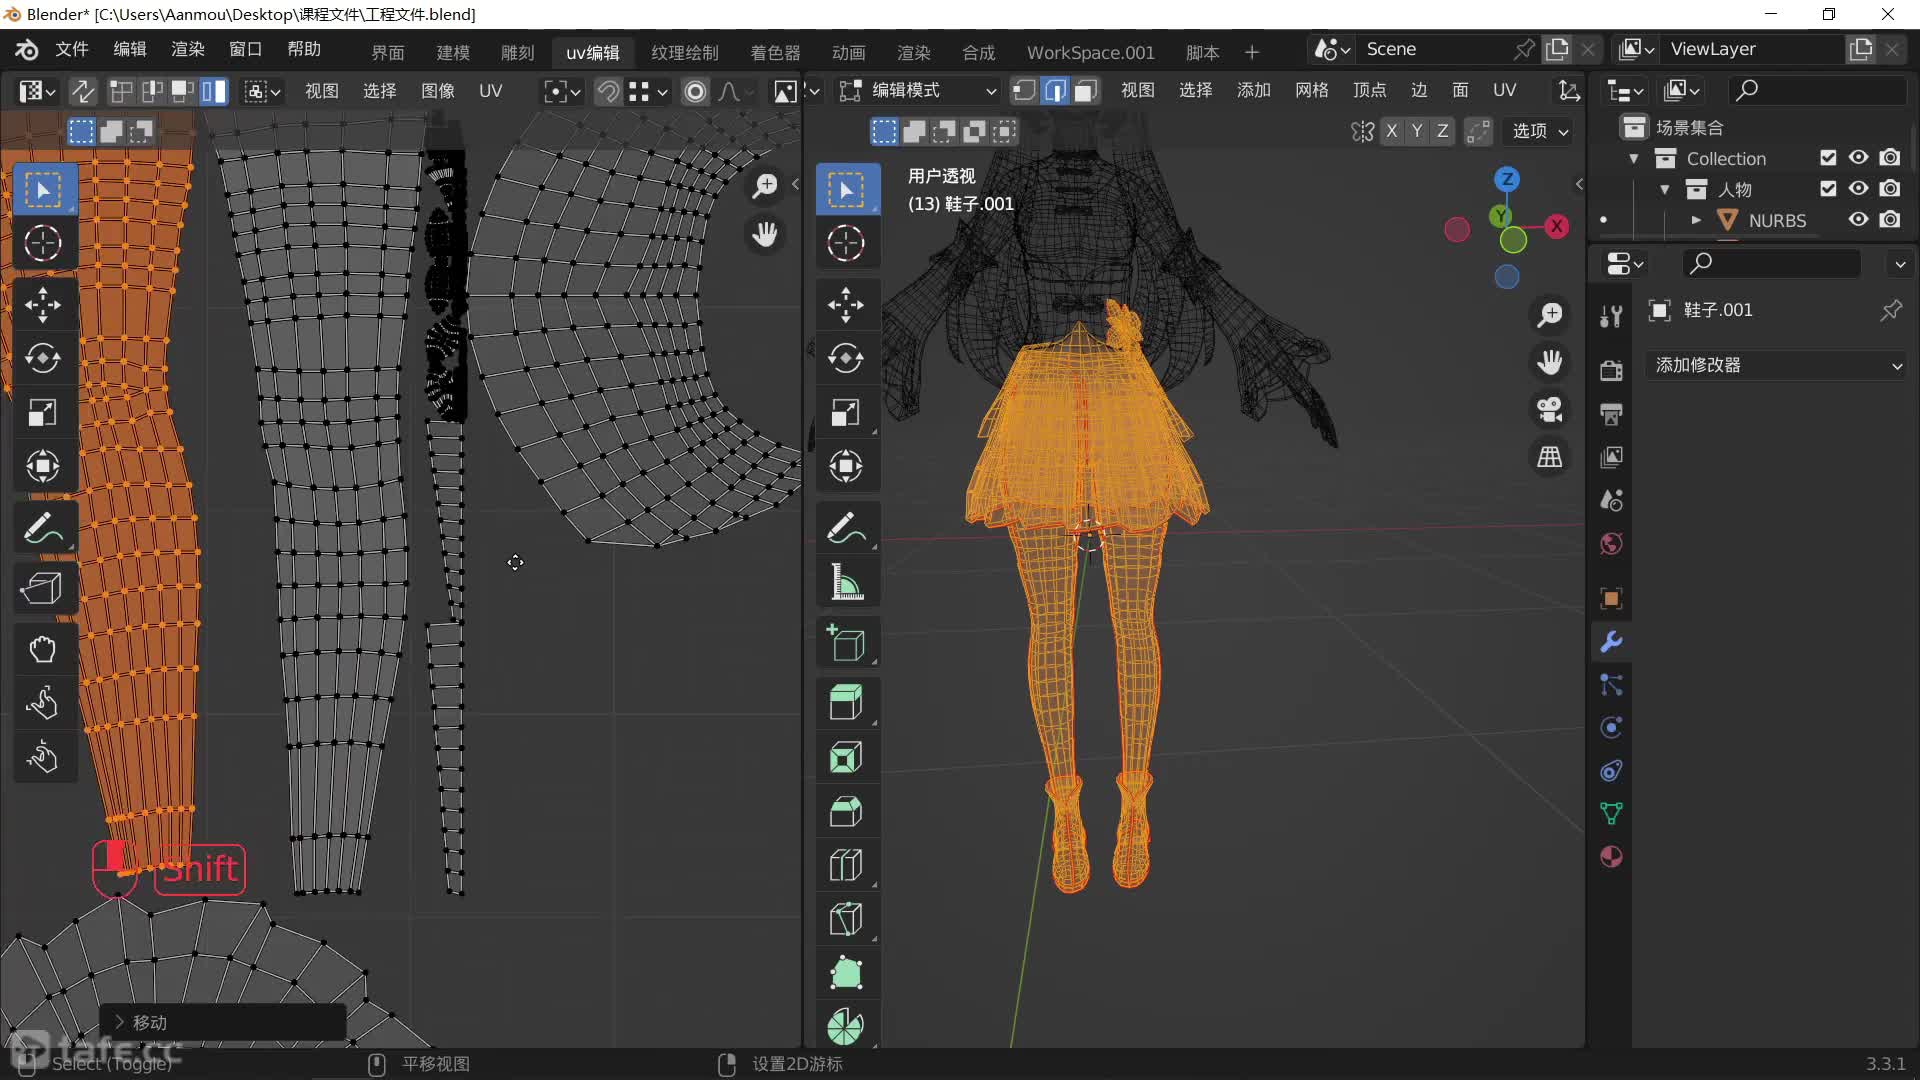The image size is (1920, 1080).
Task: Open 3D viewport 网格 menu
Action: pyautogui.click(x=1311, y=91)
